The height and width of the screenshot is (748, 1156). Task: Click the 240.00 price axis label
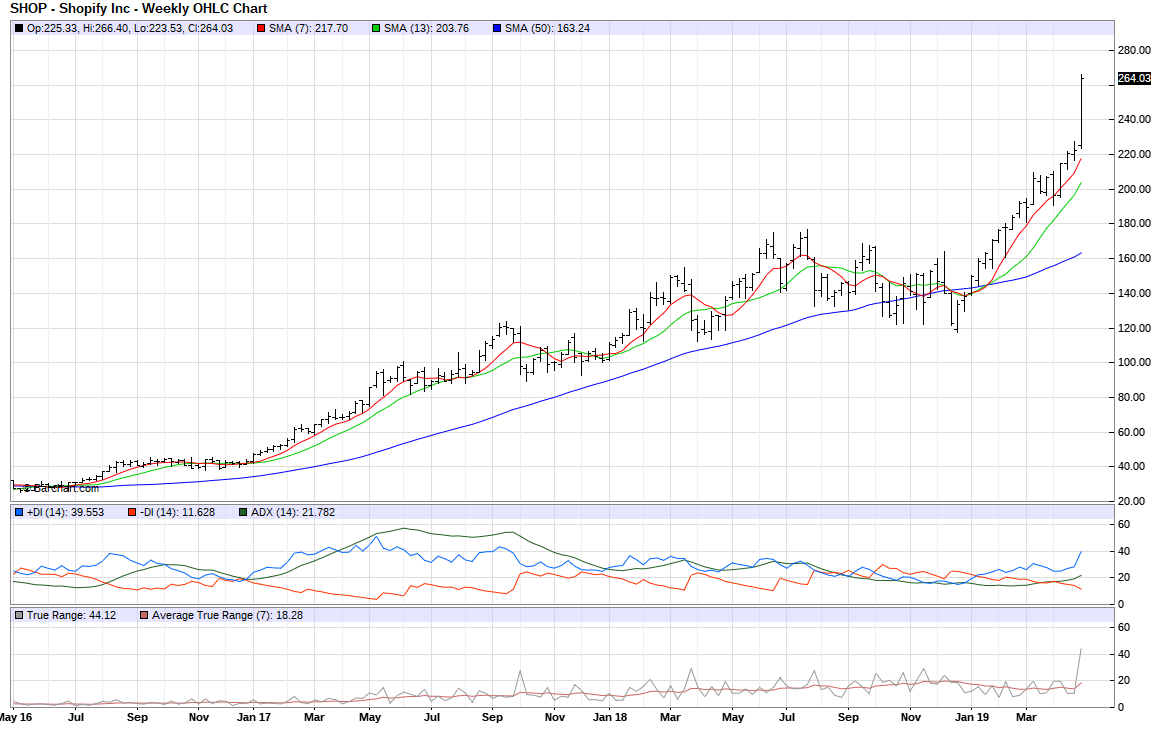pos(1134,119)
